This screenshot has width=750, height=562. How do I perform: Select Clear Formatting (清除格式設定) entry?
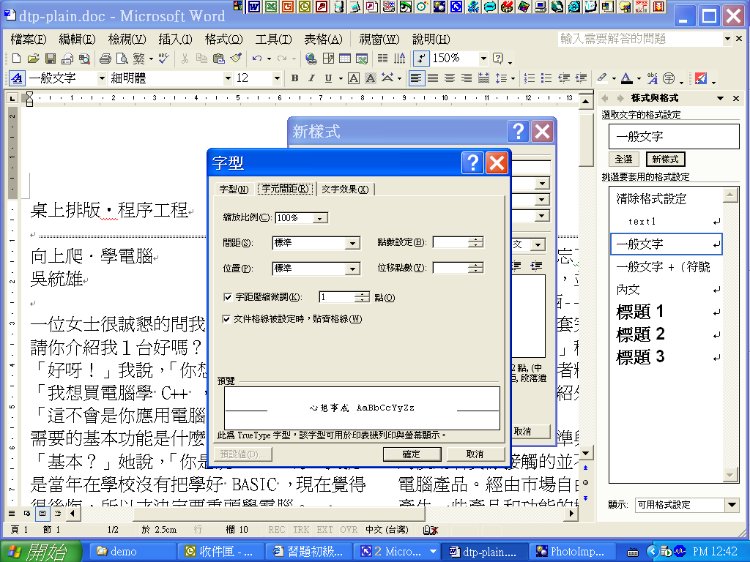point(667,198)
